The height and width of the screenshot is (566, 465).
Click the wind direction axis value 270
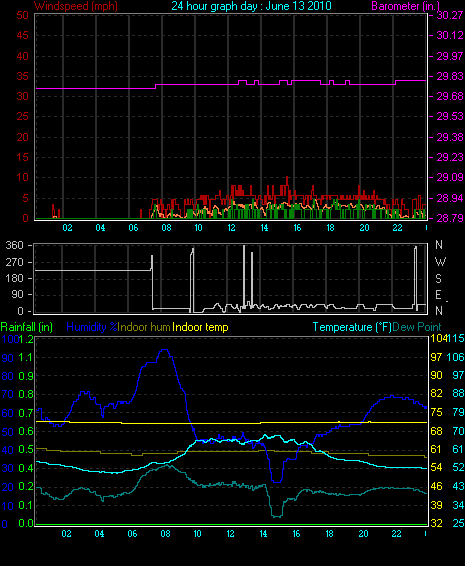(x=14, y=262)
